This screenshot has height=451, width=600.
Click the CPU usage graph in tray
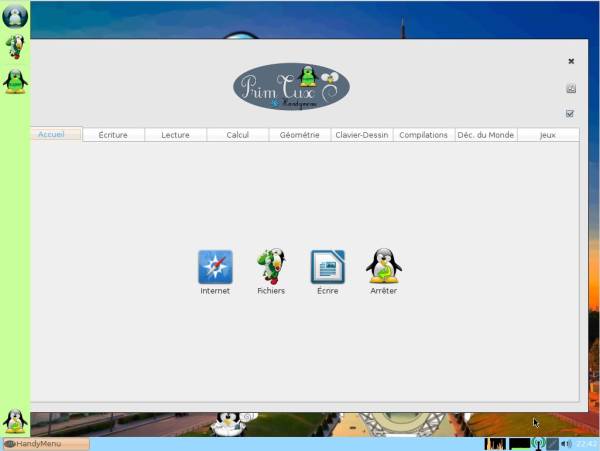tap(495, 444)
